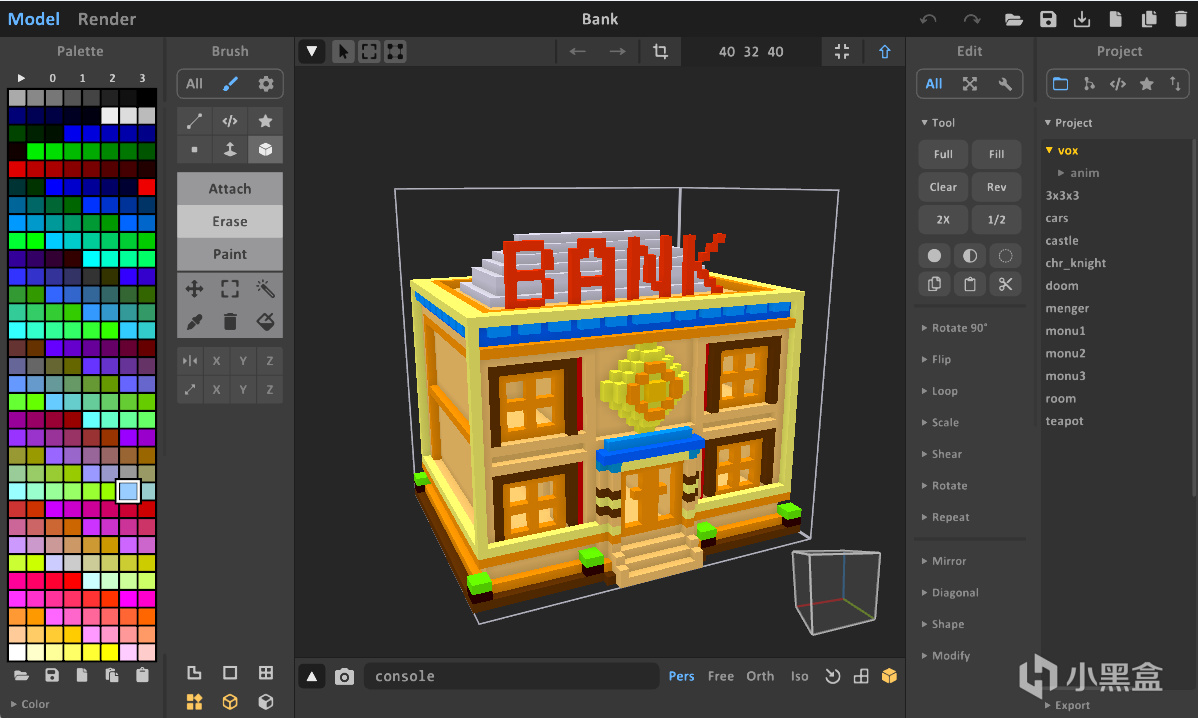Expand the Mirror section
Viewport: 1198px width, 718px height.
tap(944, 561)
